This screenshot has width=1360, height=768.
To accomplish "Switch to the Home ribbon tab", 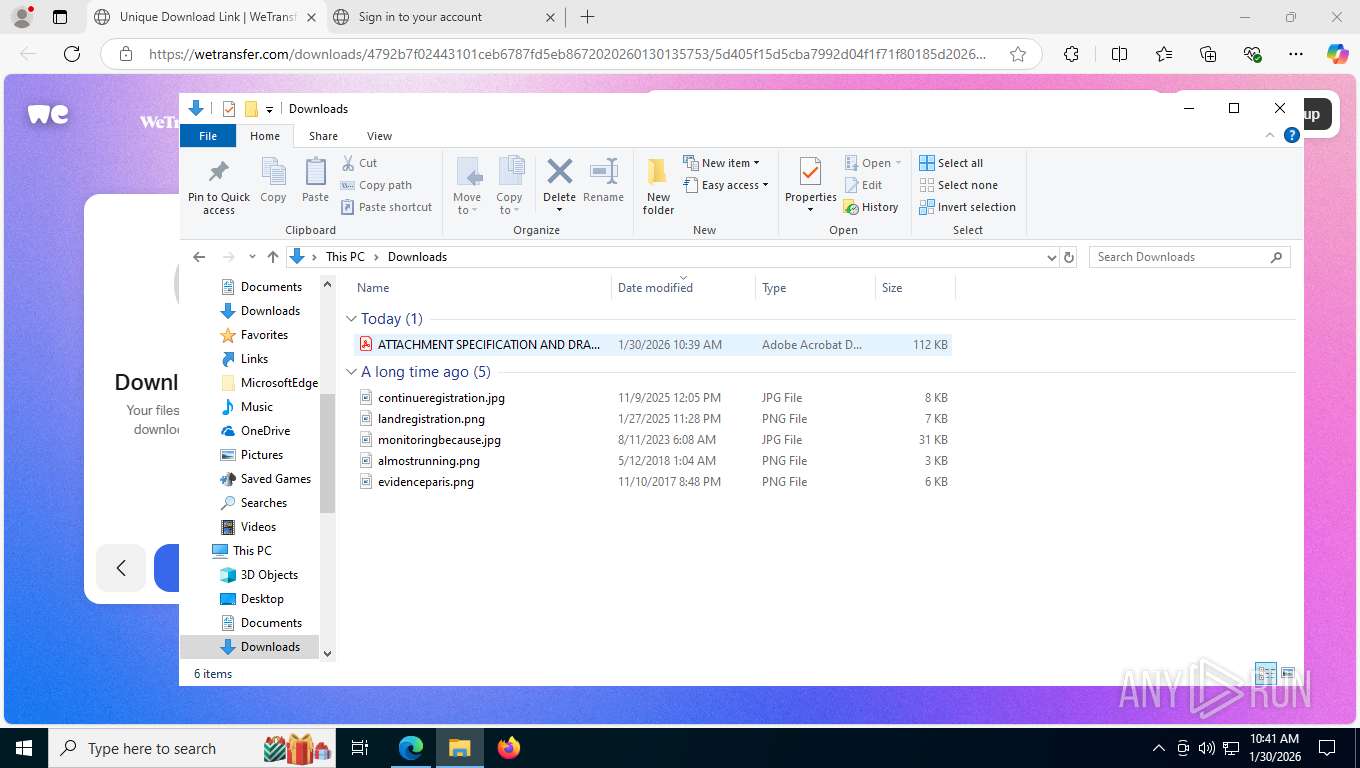I will 265,136.
